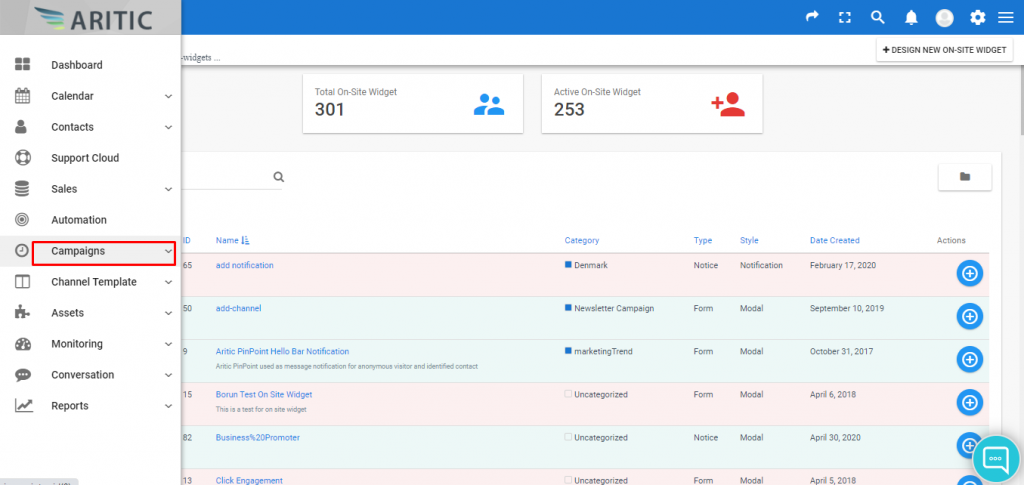Click the Monitoring gauge icon
This screenshot has height=485, width=1024.
point(23,344)
